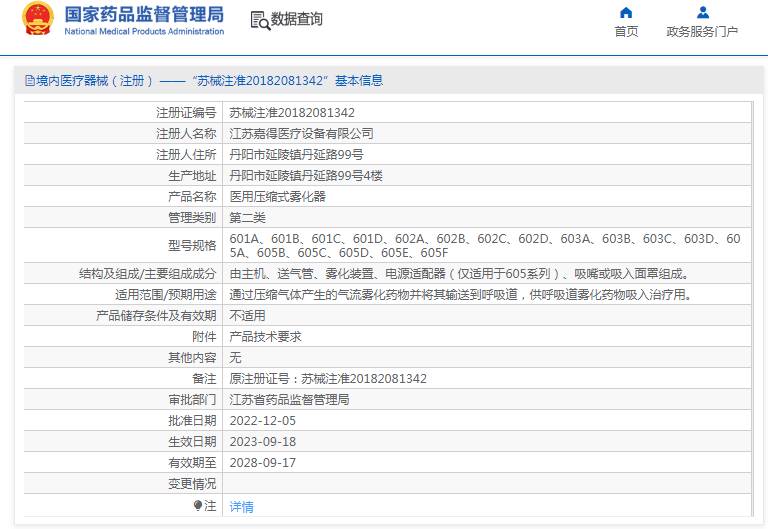Click the 型号规格 row label
Image resolution: width=768 pixels, height=529 pixels.
[192, 245]
